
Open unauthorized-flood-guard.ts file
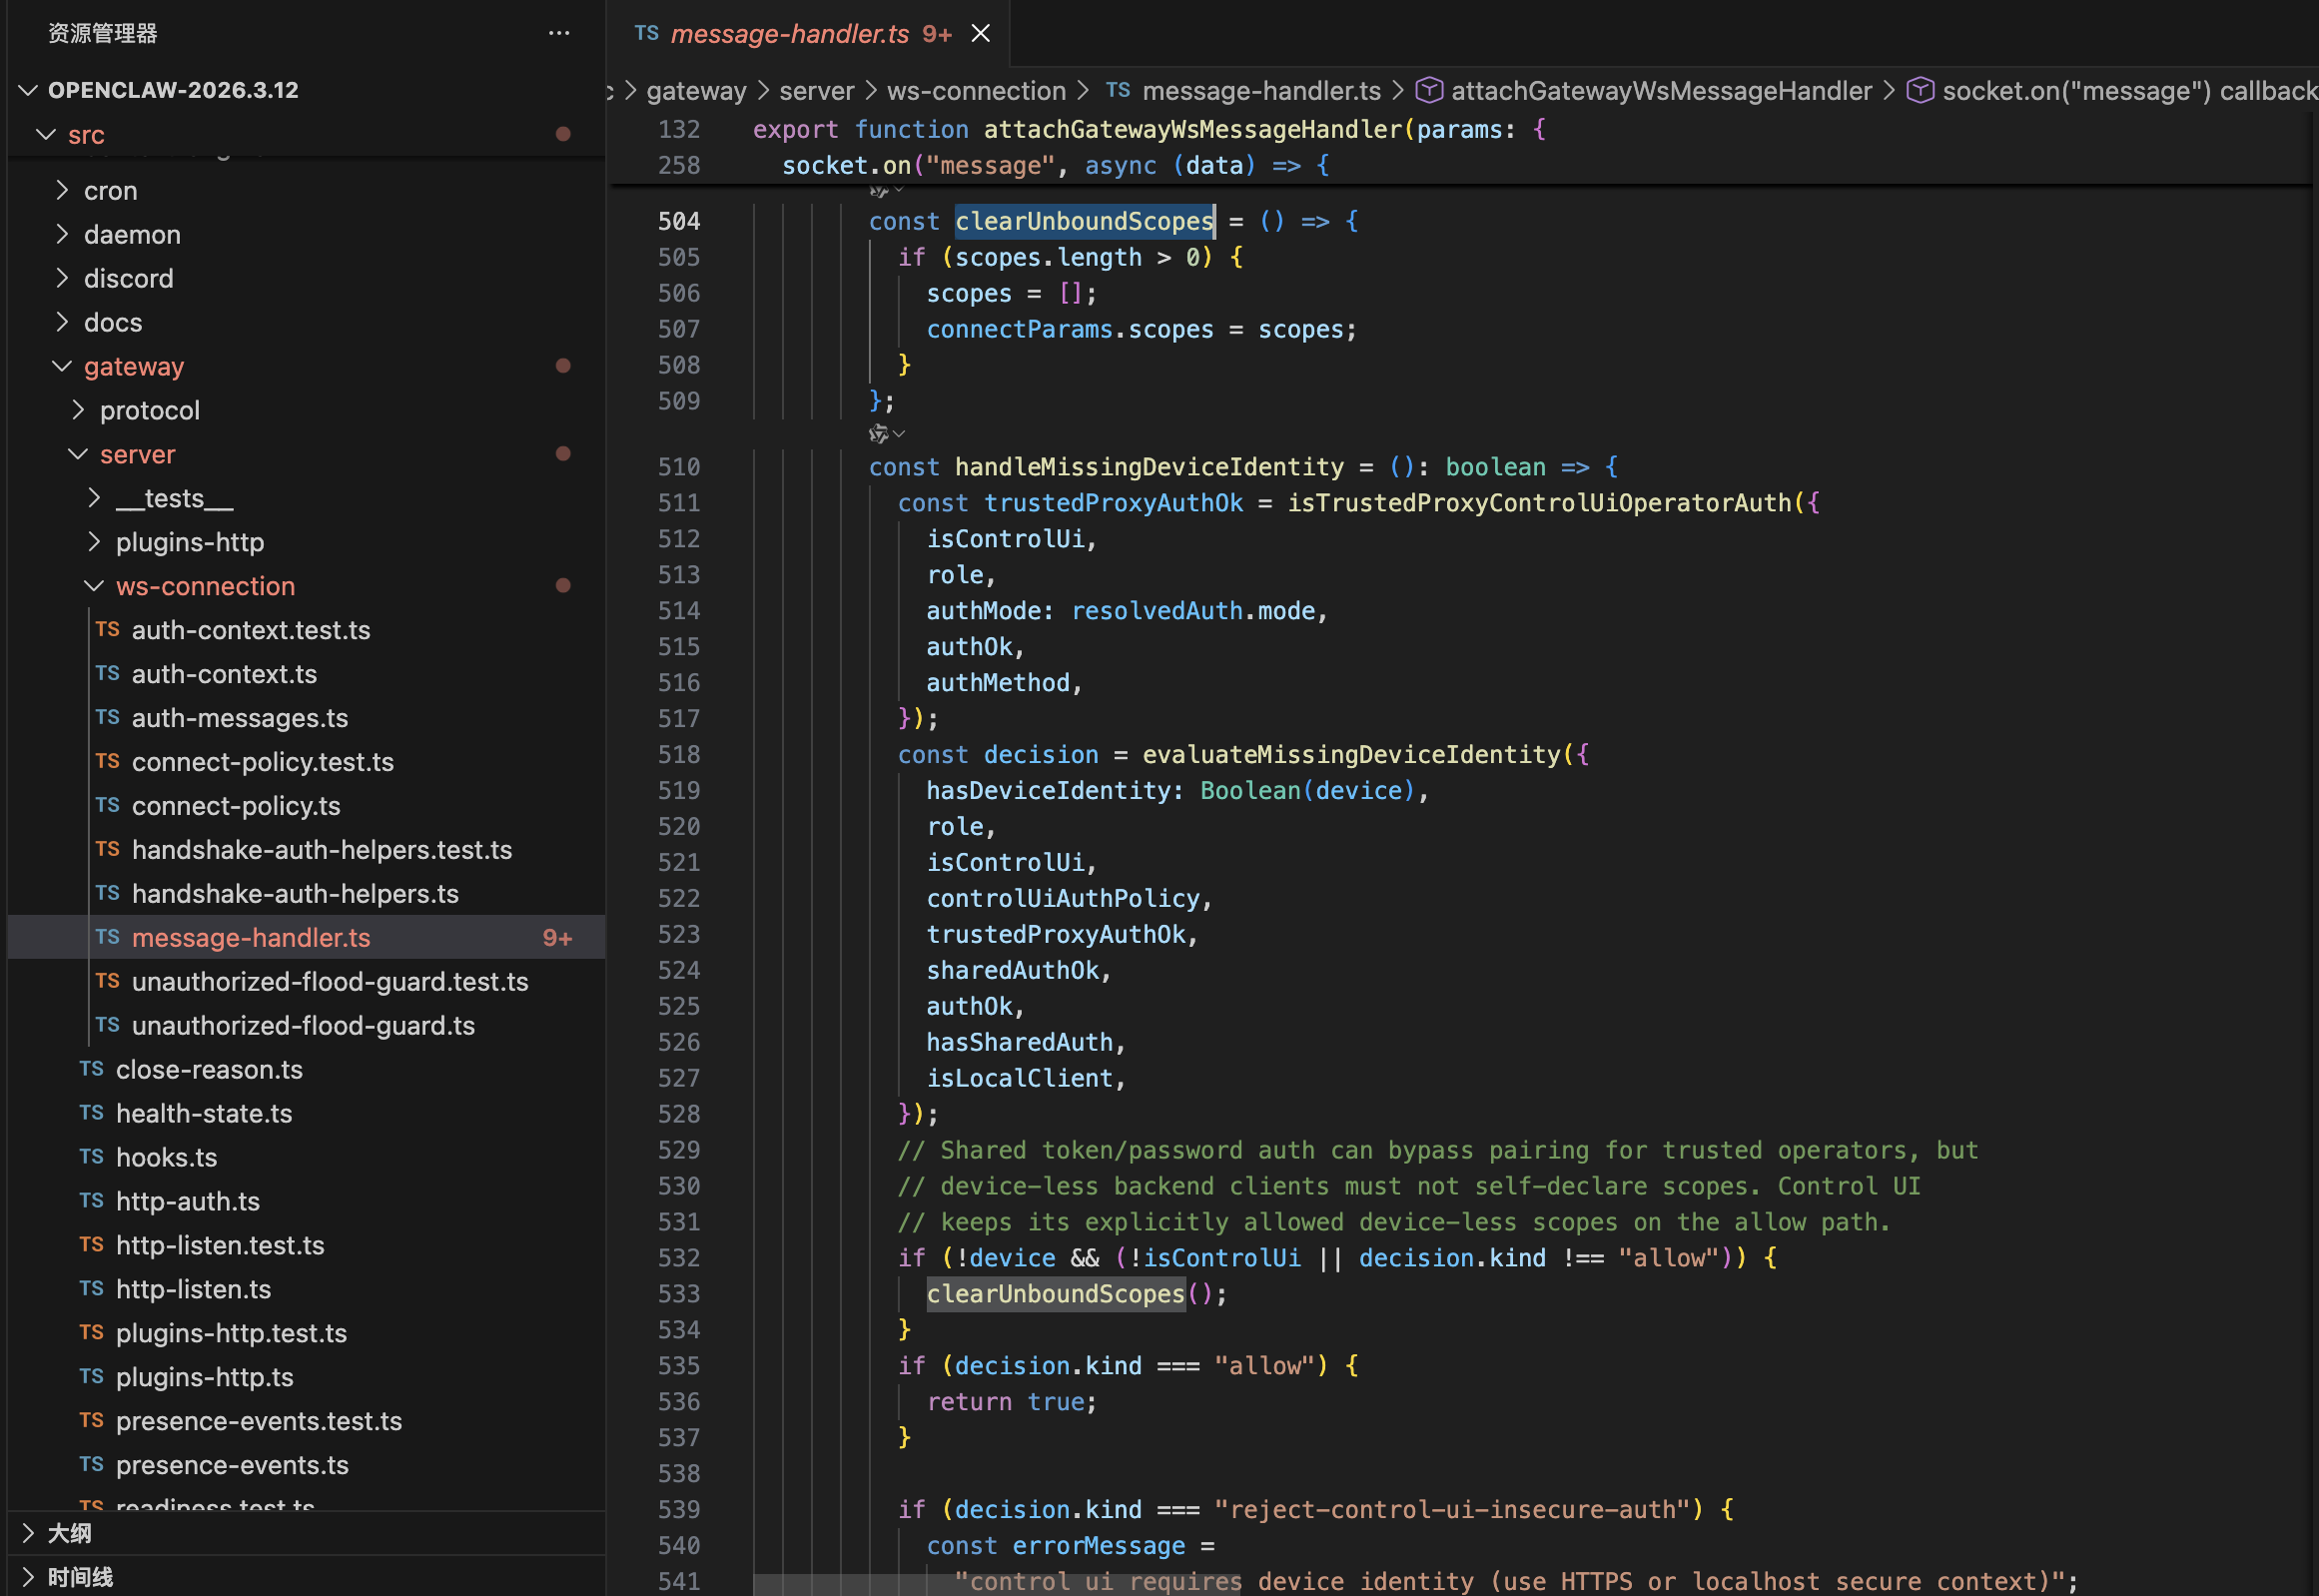[x=303, y=1026]
